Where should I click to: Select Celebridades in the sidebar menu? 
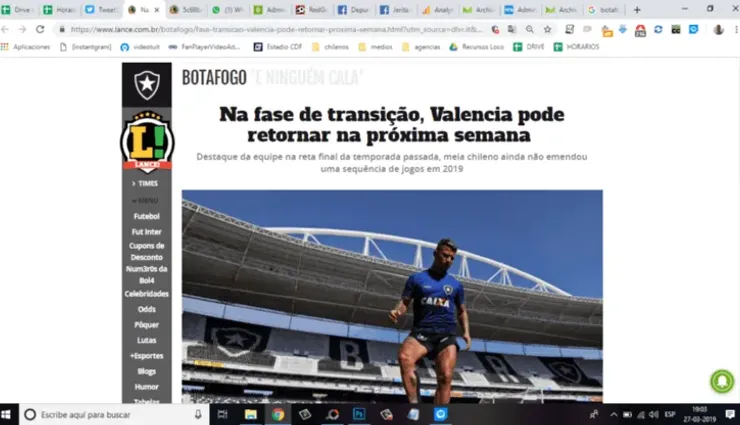(x=146, y=293)
